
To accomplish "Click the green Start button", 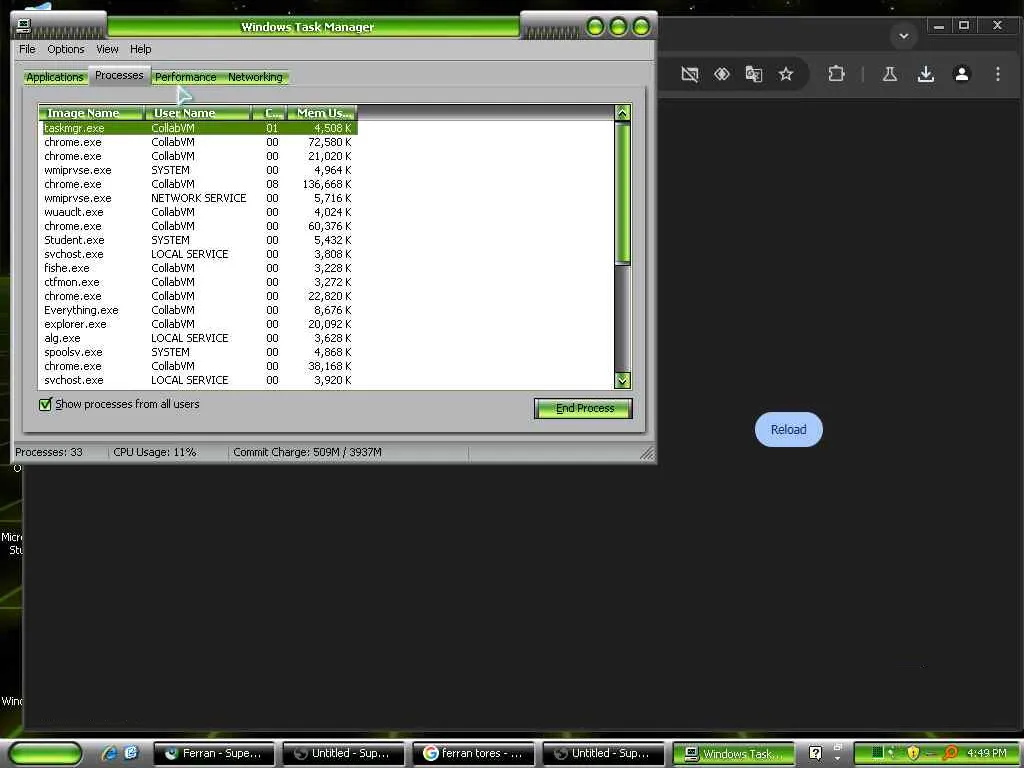I will 46,754.
